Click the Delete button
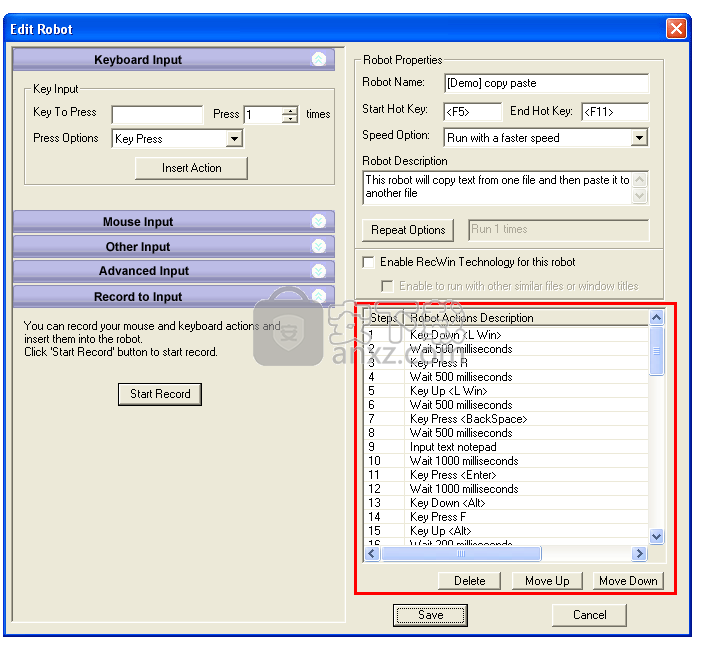This screenshot has width=722, height=656. point(469,581)
